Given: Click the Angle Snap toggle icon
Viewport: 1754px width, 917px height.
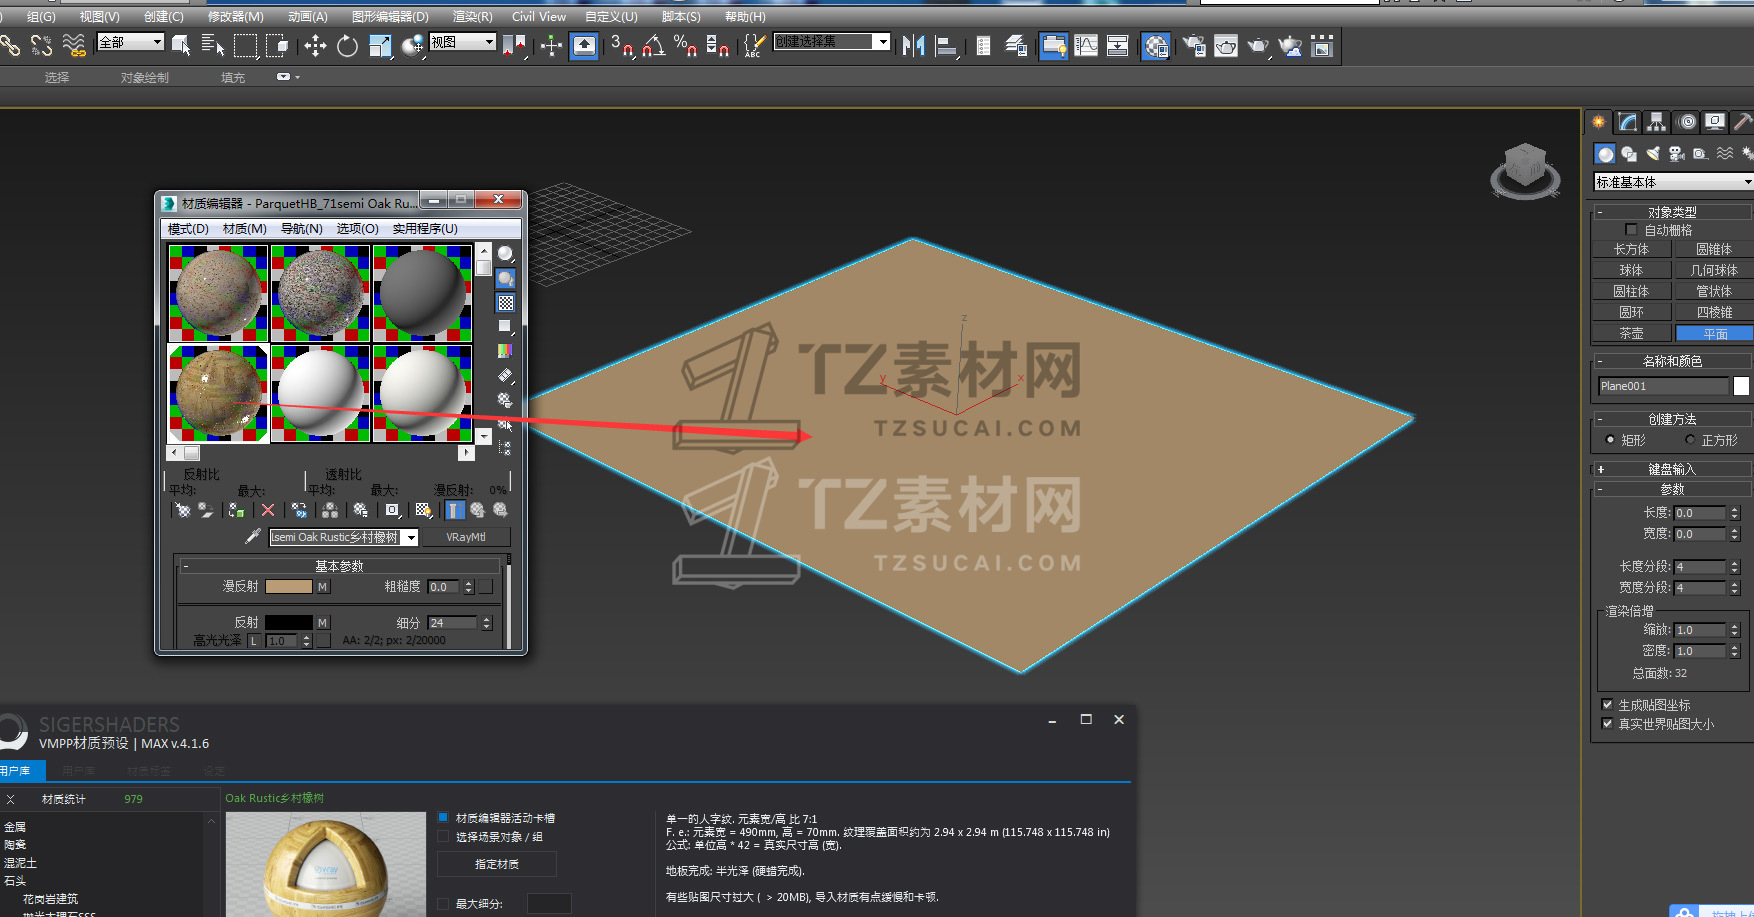Looking at the screenshot, I should [x=654, y=46].
